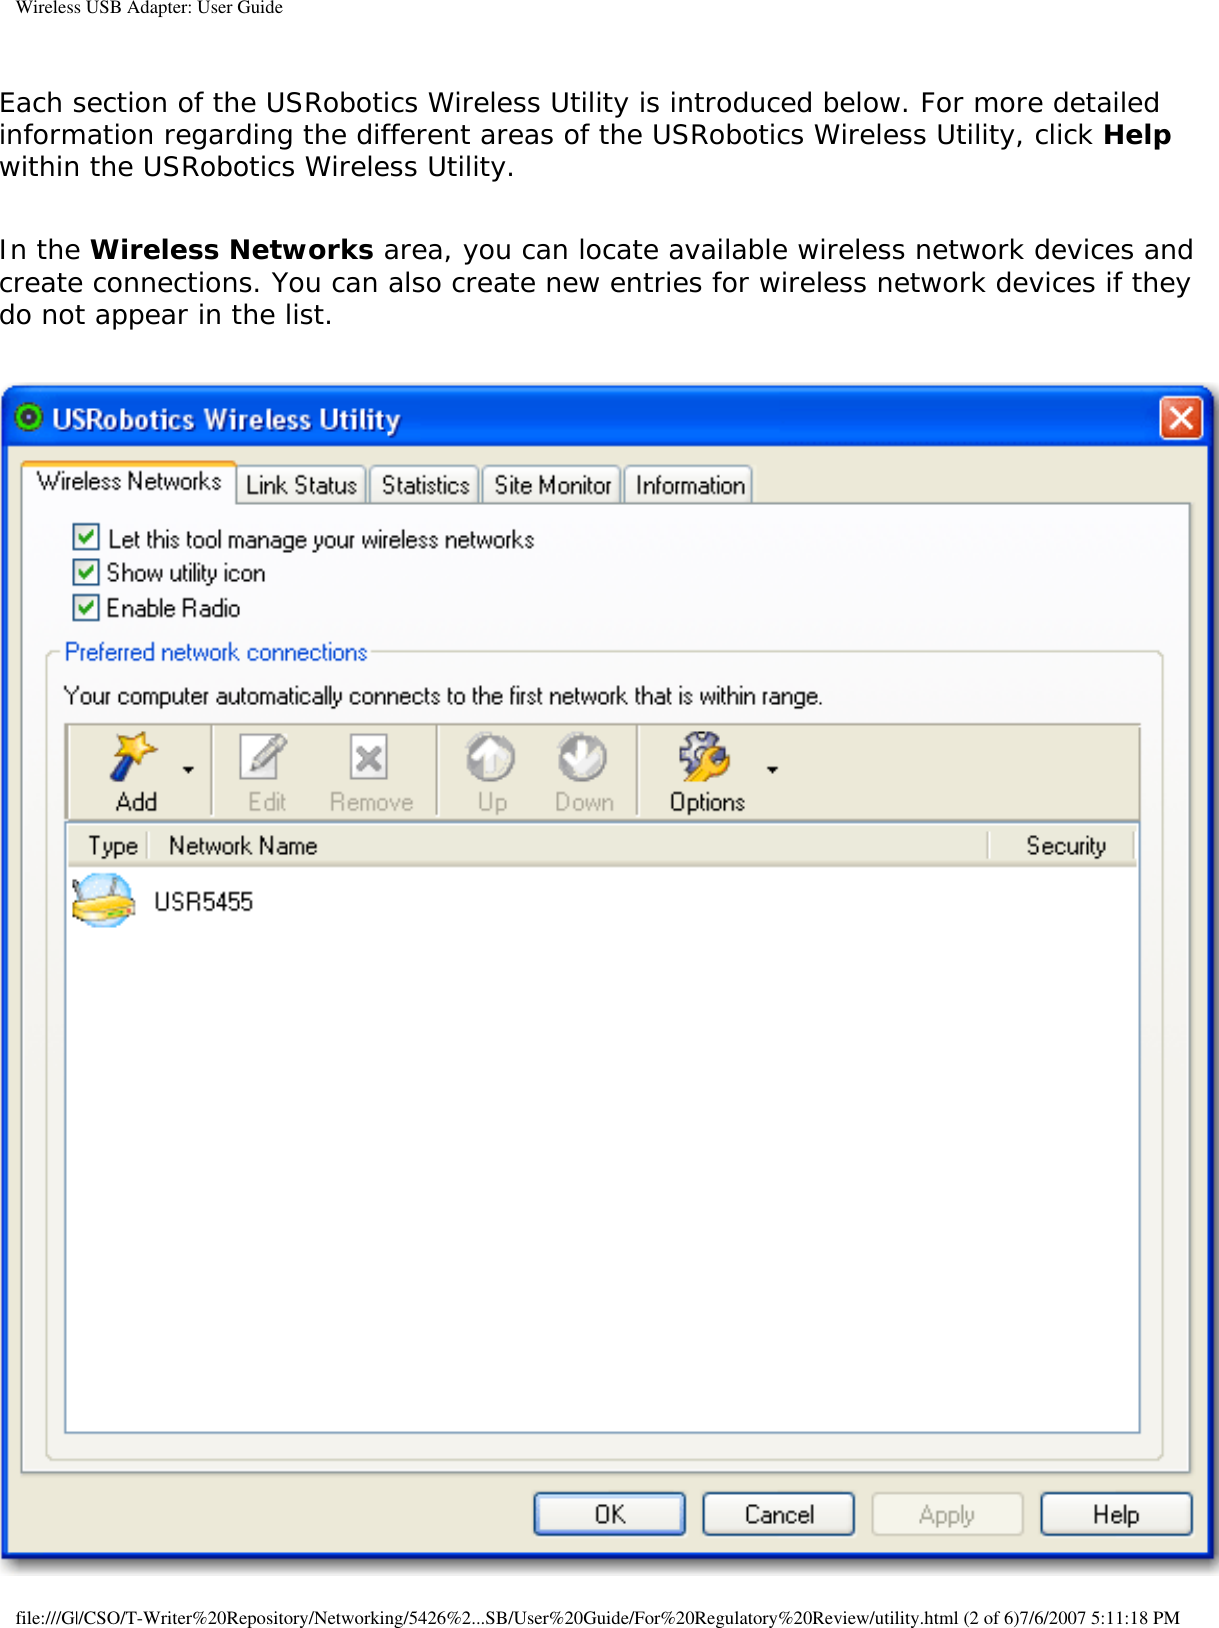The image size is (1219, 1628).
Task: Click the Up arrow toolbar icon
Action: tap(491, 758)
